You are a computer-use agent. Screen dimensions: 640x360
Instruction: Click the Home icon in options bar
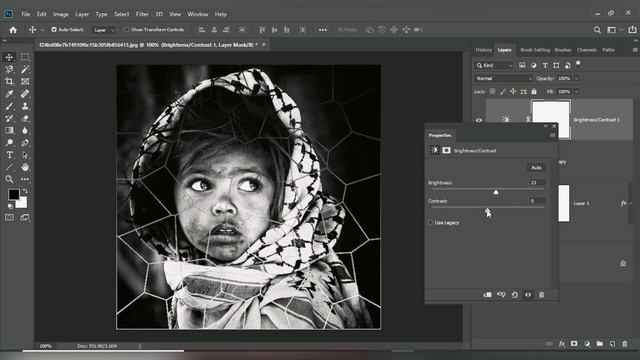point(13,30)
